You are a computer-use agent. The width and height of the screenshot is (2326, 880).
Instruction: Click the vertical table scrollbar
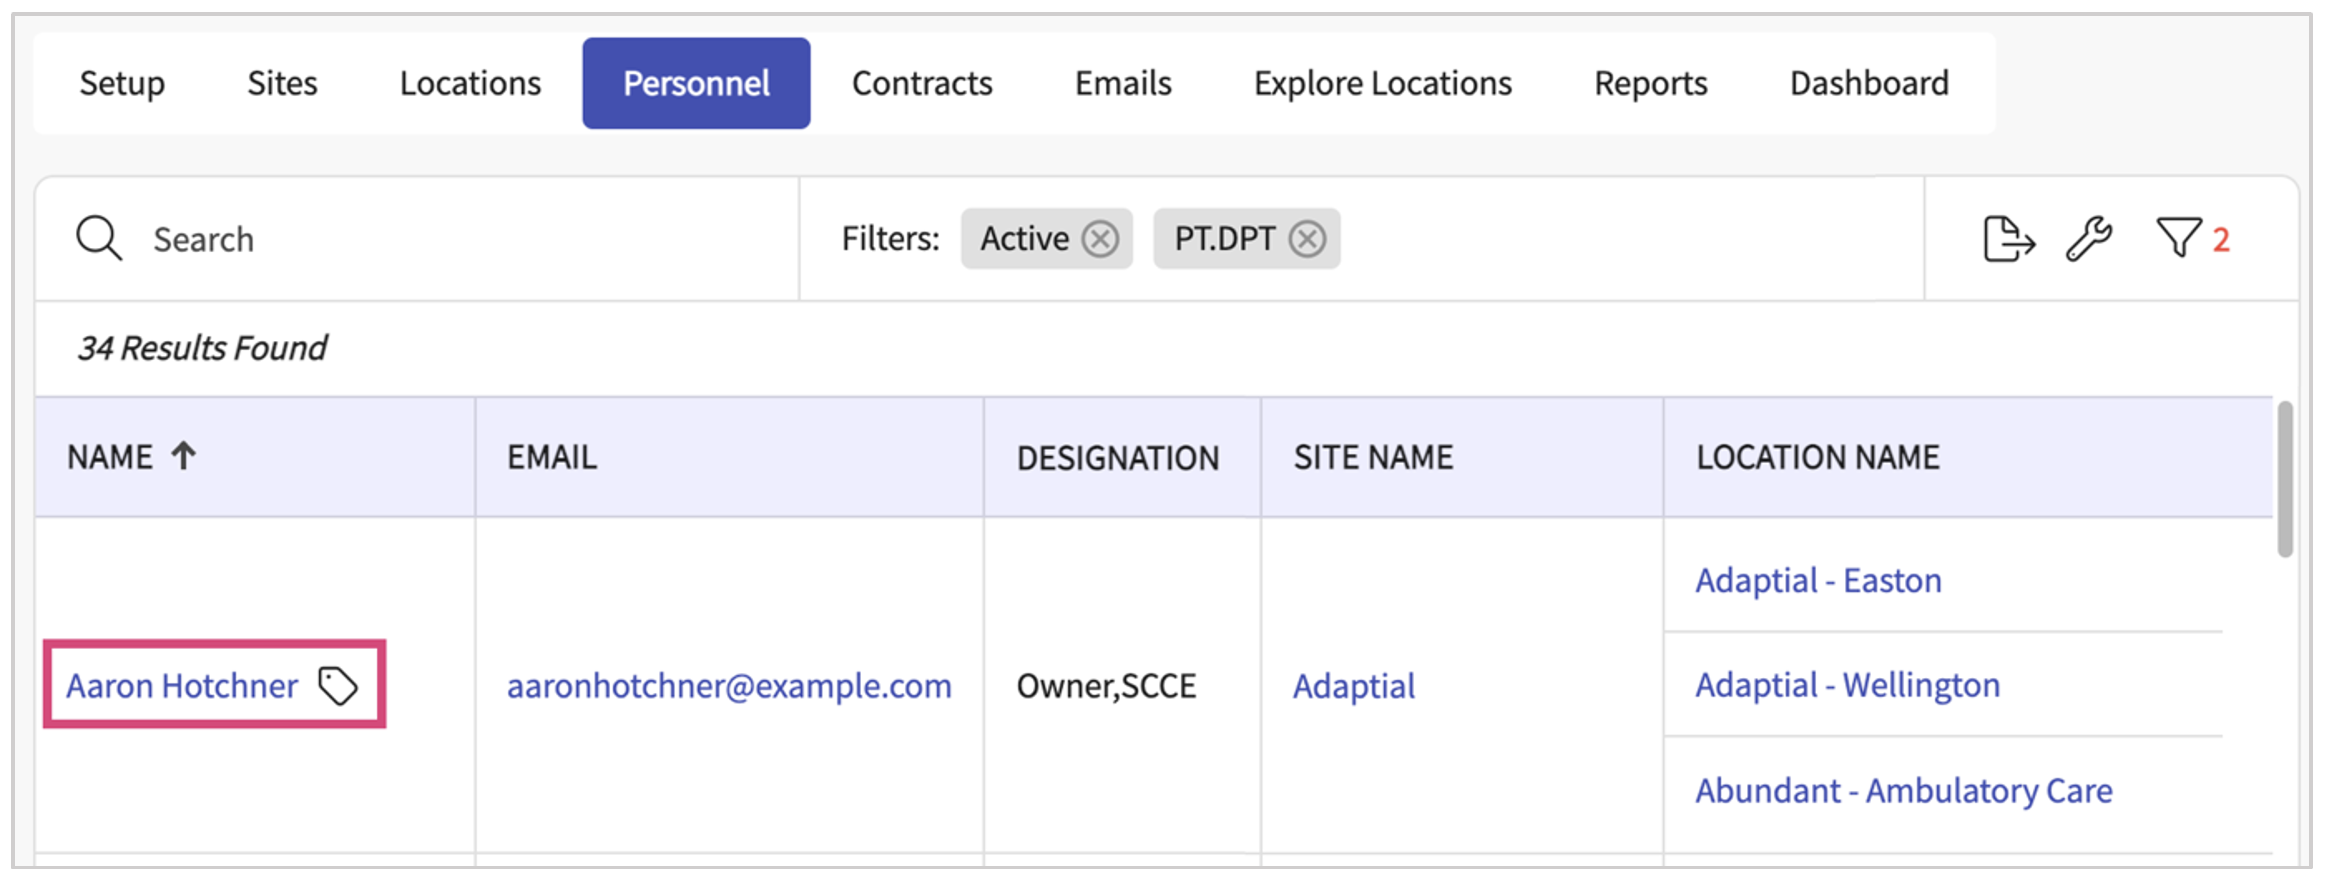pos(2285,480)
